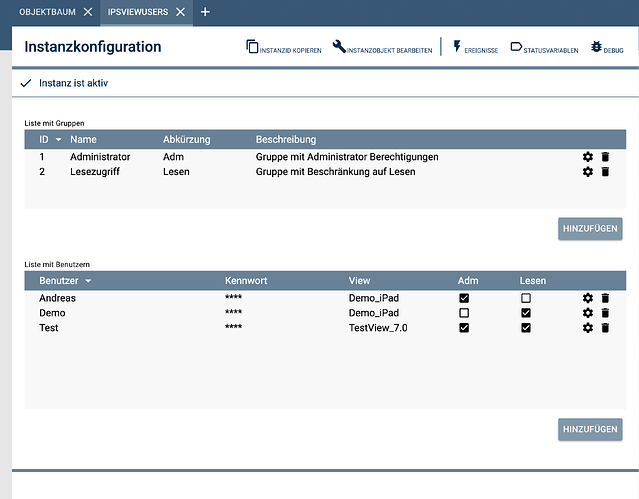This screenshot has width=639, height=499.
Task: Select the Test user name cell
Action: [48, 328]
